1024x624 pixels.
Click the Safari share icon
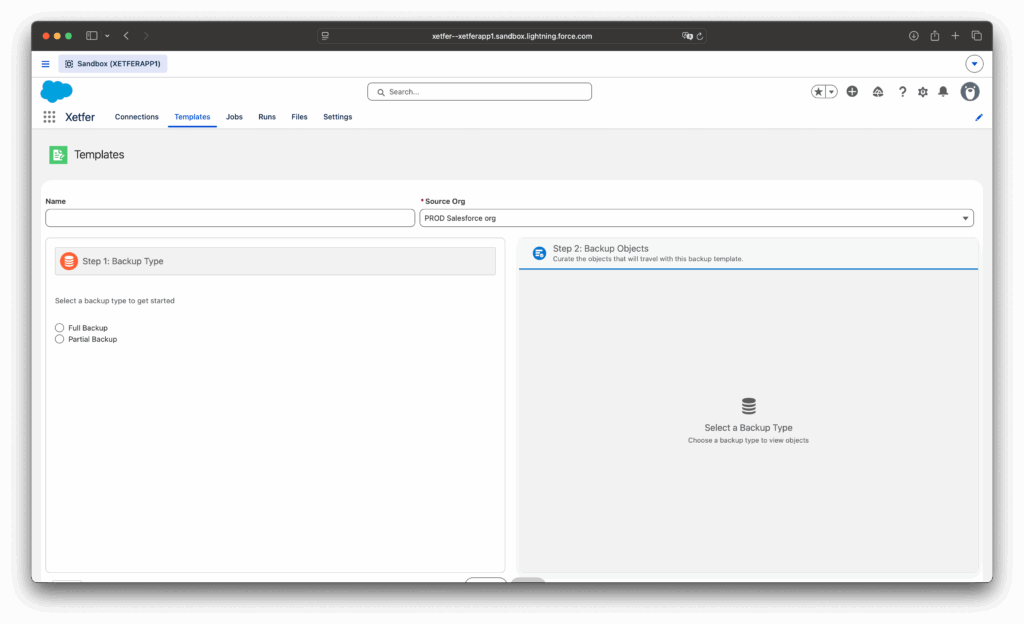click(935, 36)
